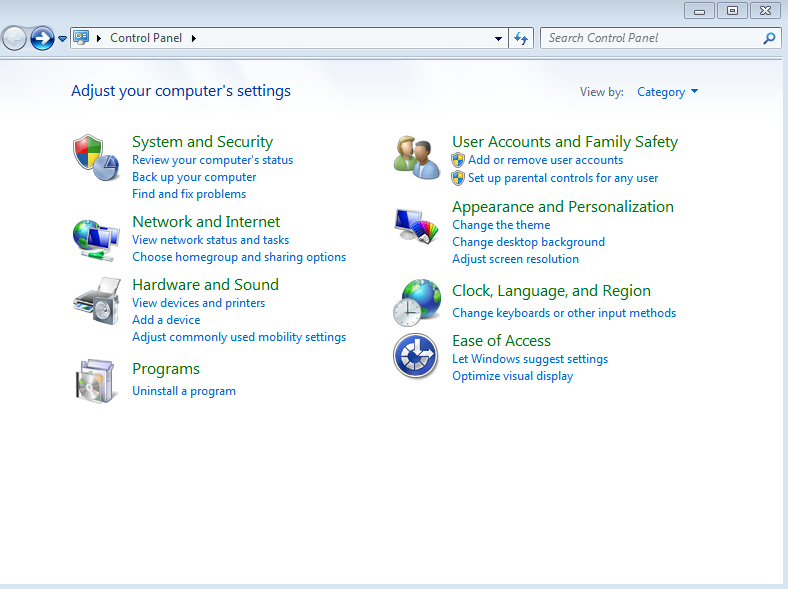Click Change the theme
This screenshot has width=788, height=589.
[x=501, y=225]
